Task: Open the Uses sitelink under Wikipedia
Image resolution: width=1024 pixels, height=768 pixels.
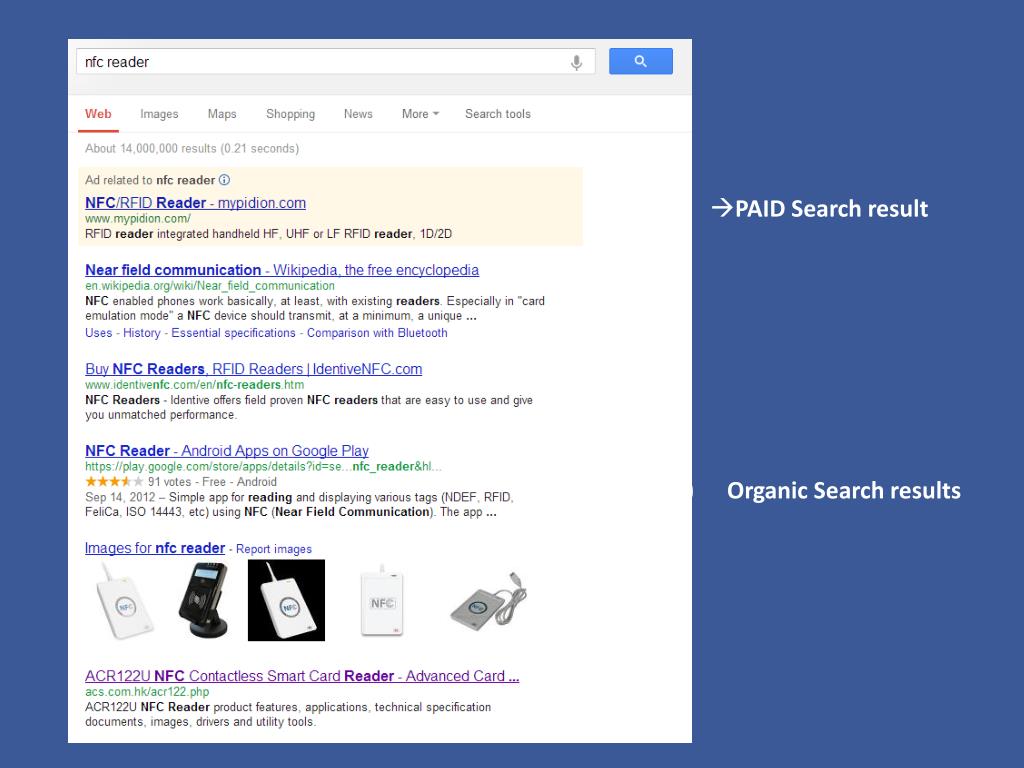Action: click(99, 332)
